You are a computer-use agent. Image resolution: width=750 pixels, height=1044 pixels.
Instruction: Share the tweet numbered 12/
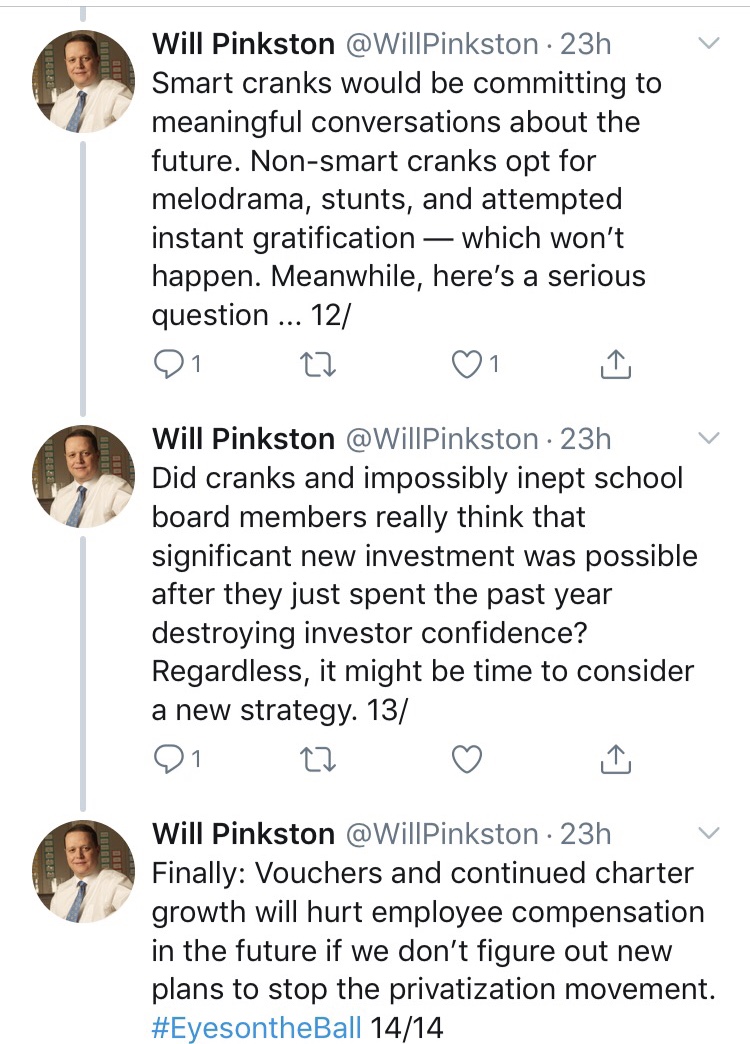(x=616, y=366)
